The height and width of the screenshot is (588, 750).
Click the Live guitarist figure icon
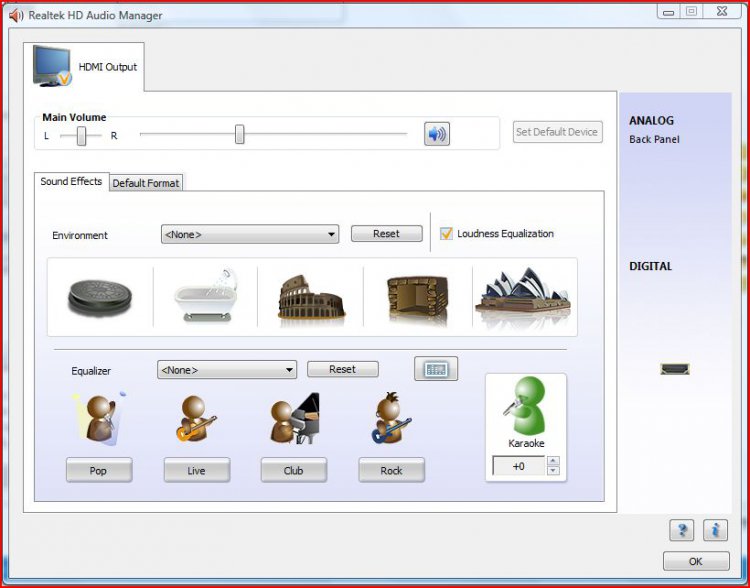pos(196,419)
